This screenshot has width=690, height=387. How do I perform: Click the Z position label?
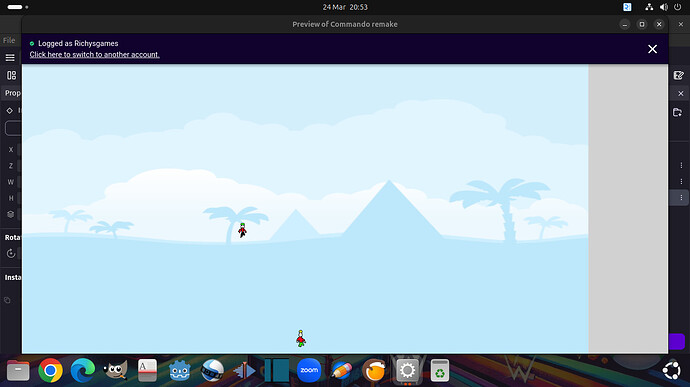point(11,166)
